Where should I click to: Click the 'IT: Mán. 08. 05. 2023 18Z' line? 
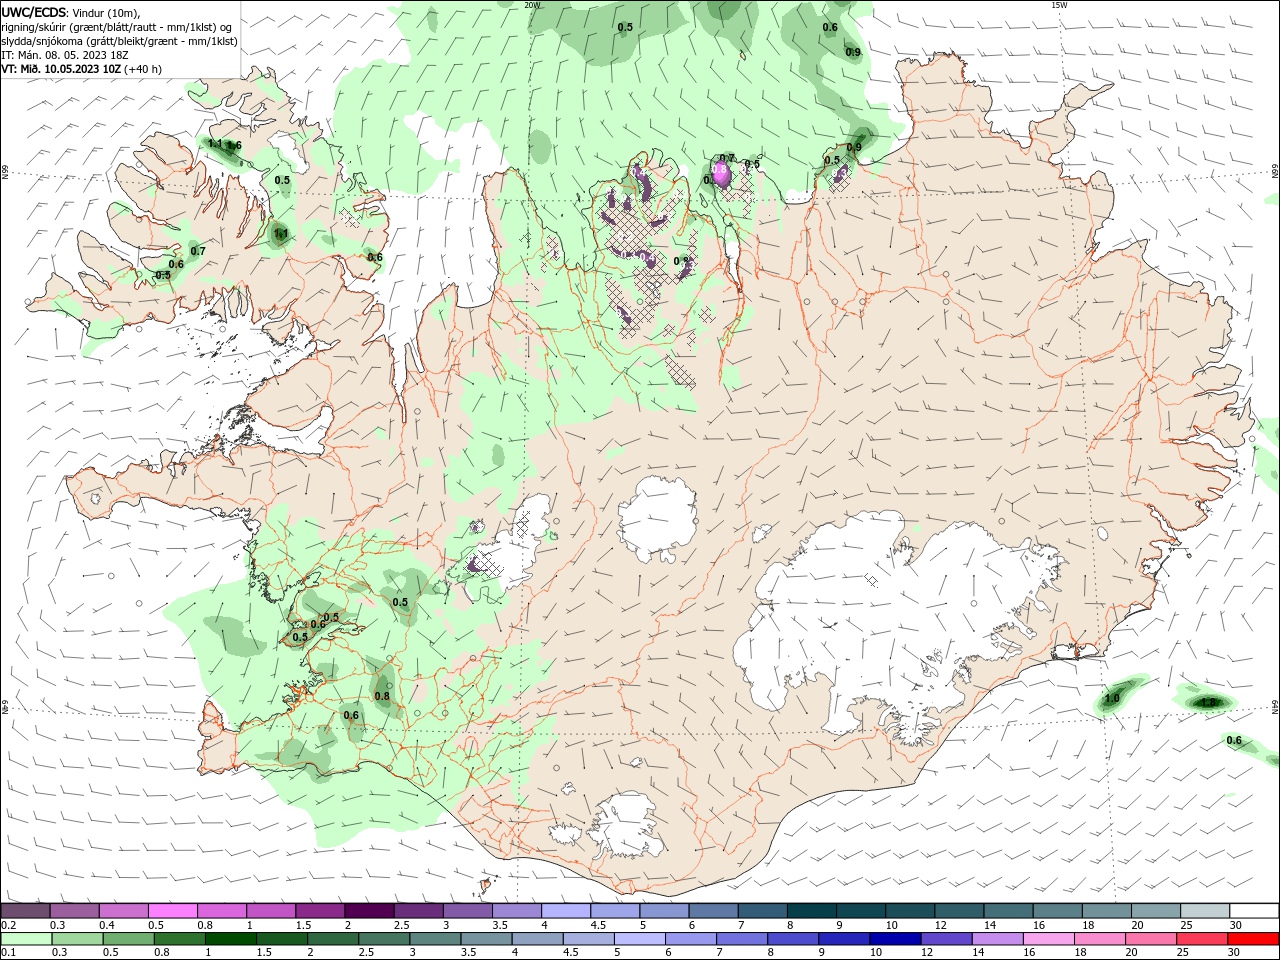pos(65,55)
